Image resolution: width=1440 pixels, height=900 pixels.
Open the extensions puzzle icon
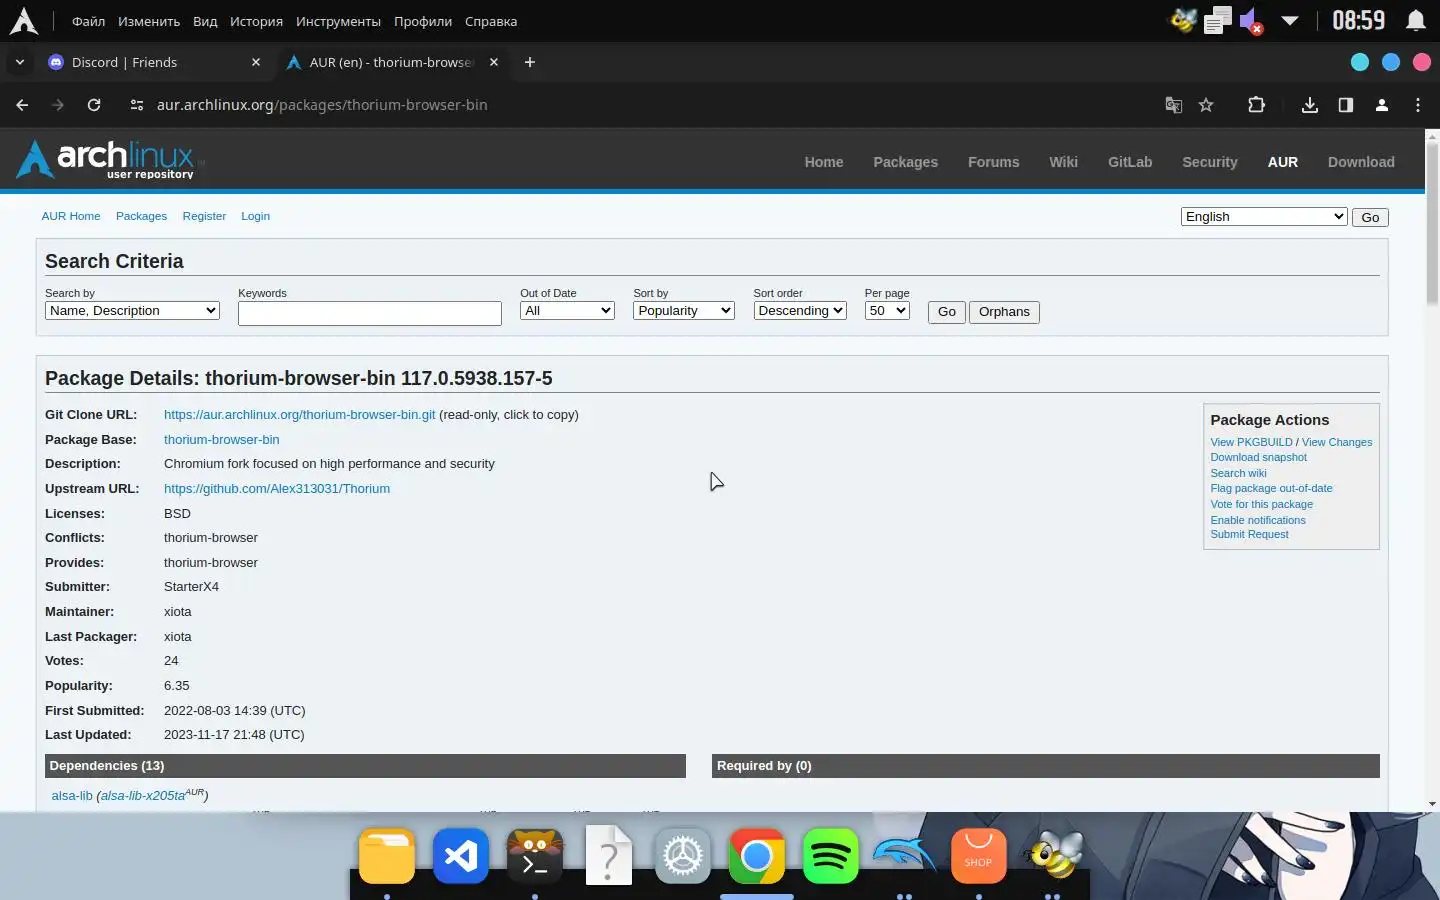tap(1256, 105)
